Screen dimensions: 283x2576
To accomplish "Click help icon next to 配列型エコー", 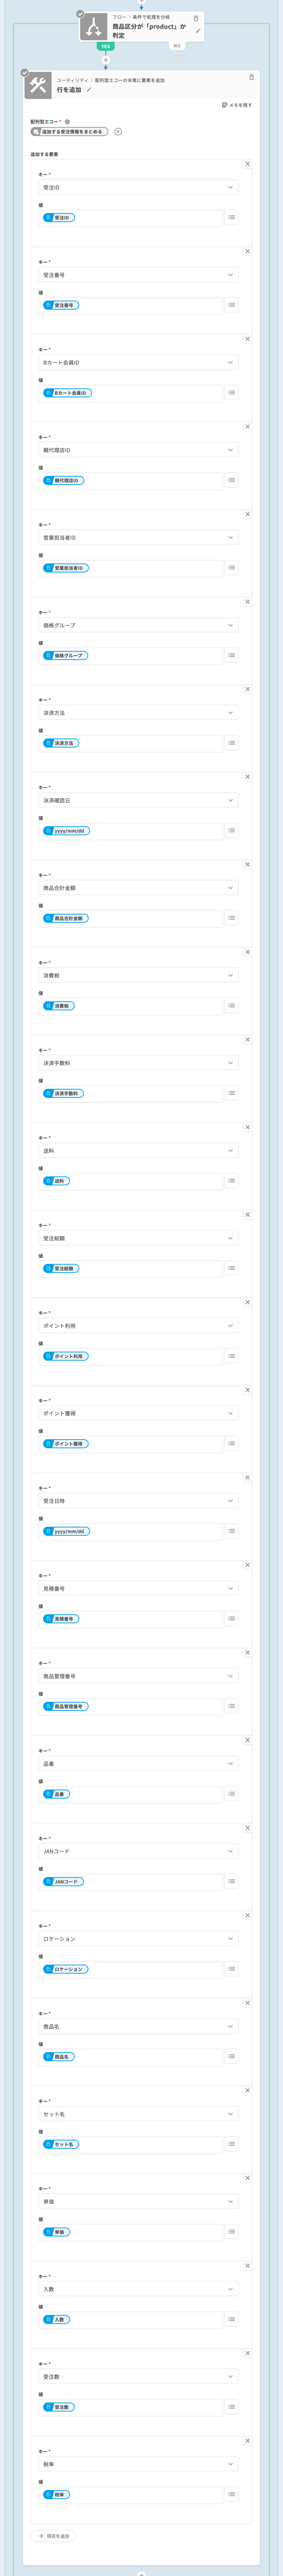I will pos(67,121).
